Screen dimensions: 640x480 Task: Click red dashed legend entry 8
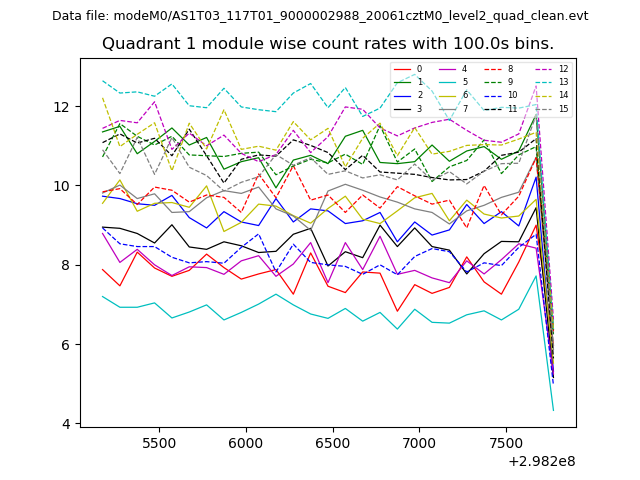pos(498,69)
